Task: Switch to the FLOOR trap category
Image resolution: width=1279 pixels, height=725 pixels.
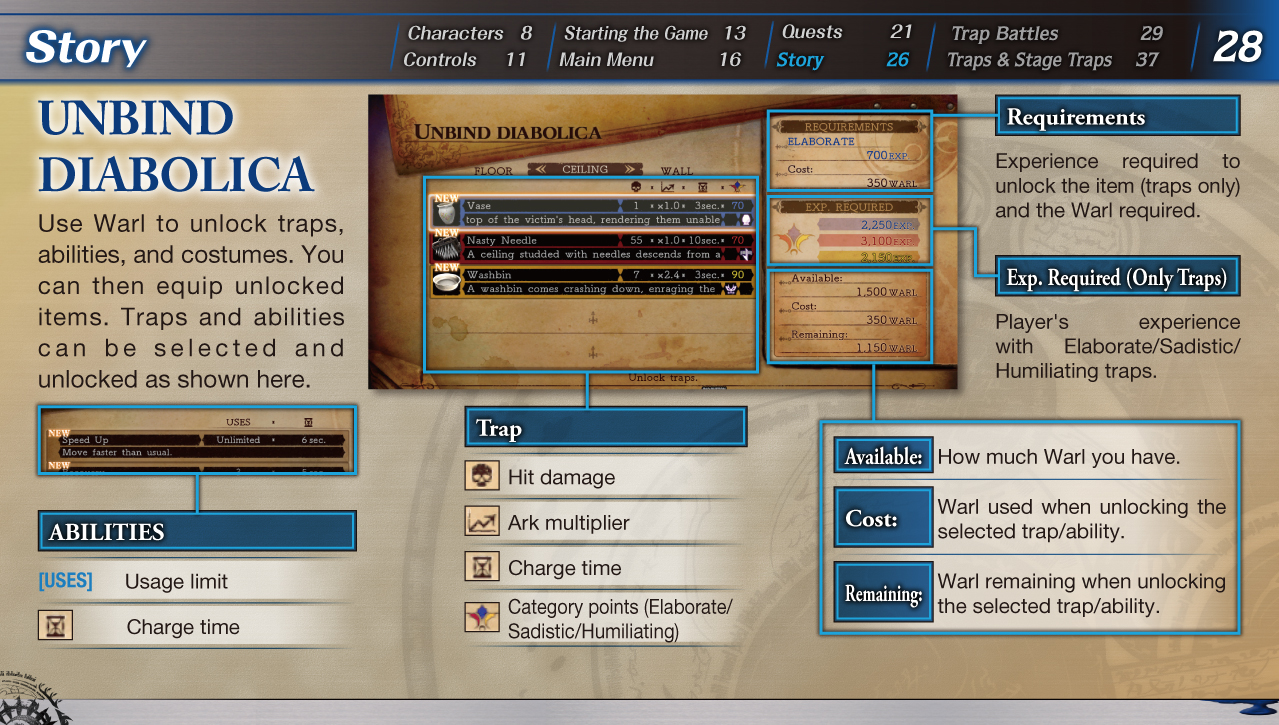Action: click(493, 171)
